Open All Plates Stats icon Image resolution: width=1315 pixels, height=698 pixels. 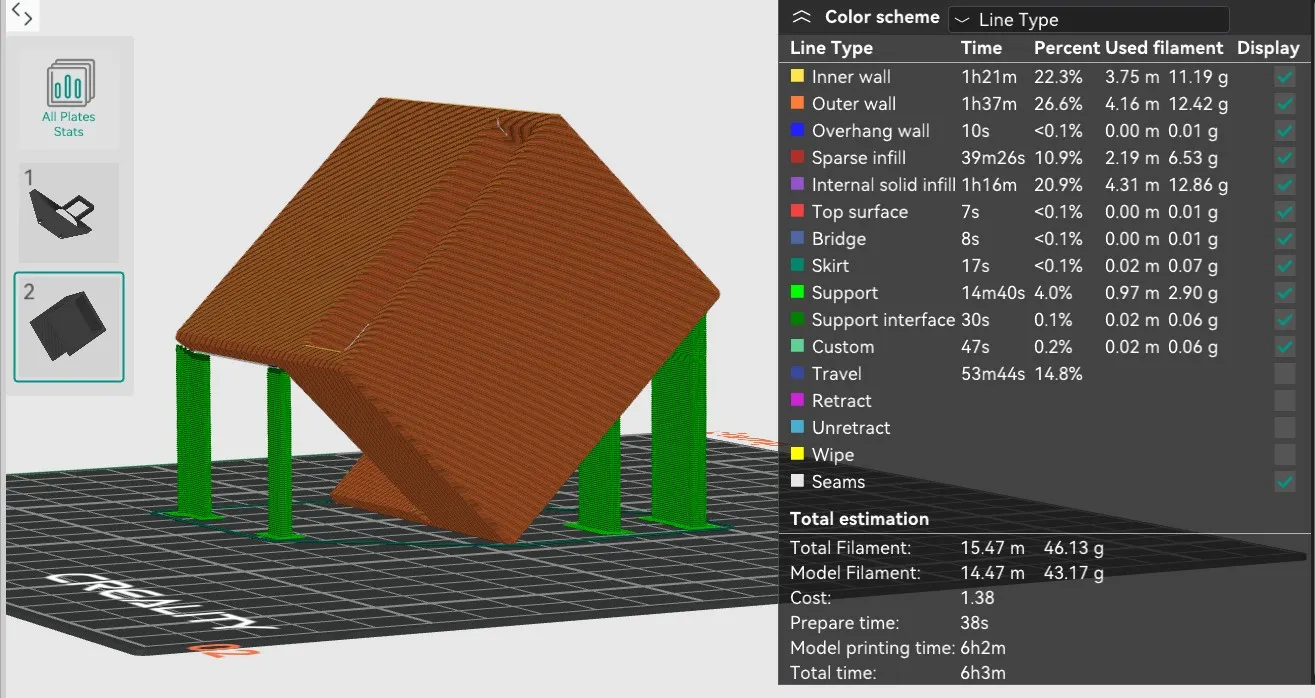tap(69, 97)
